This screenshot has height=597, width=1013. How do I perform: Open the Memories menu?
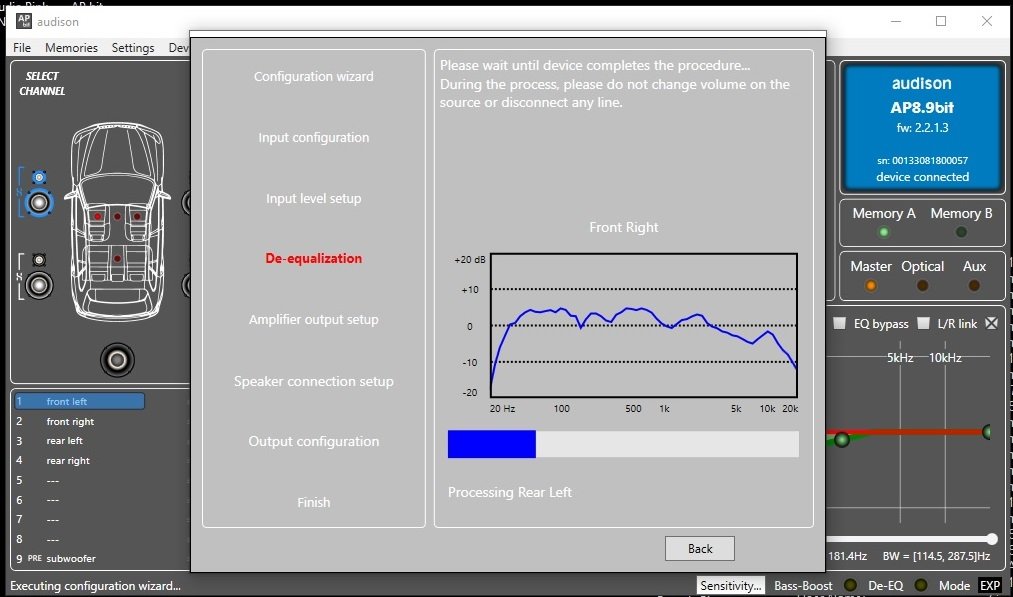coord(71,48)
